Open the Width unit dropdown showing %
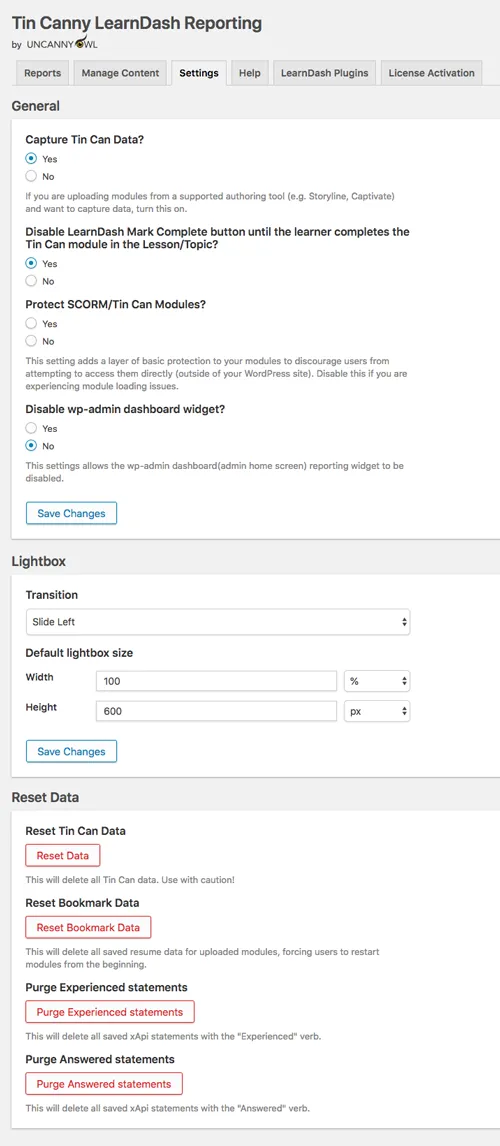The width and height of the screenshot is (500, 1146). coord(377,681)
